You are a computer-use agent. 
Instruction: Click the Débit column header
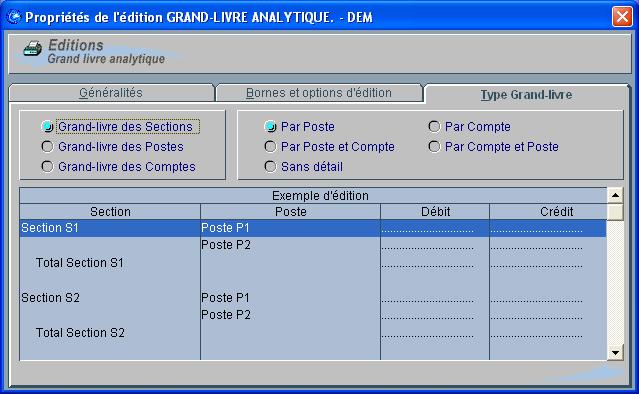coord(435,212)
